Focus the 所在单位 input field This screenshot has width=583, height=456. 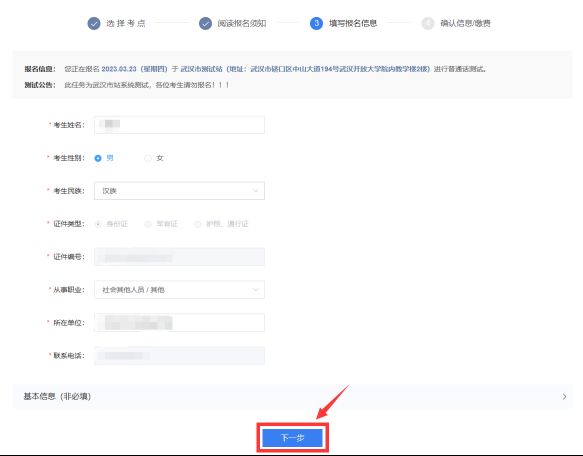point(179,322)
